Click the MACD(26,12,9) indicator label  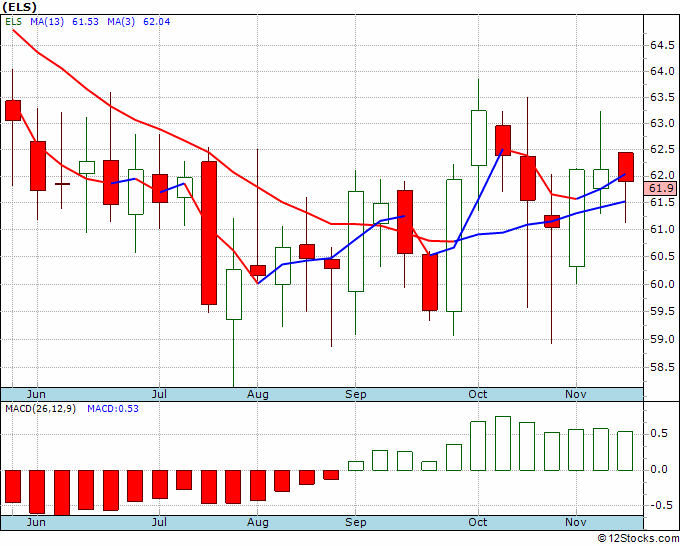point(40,409)
